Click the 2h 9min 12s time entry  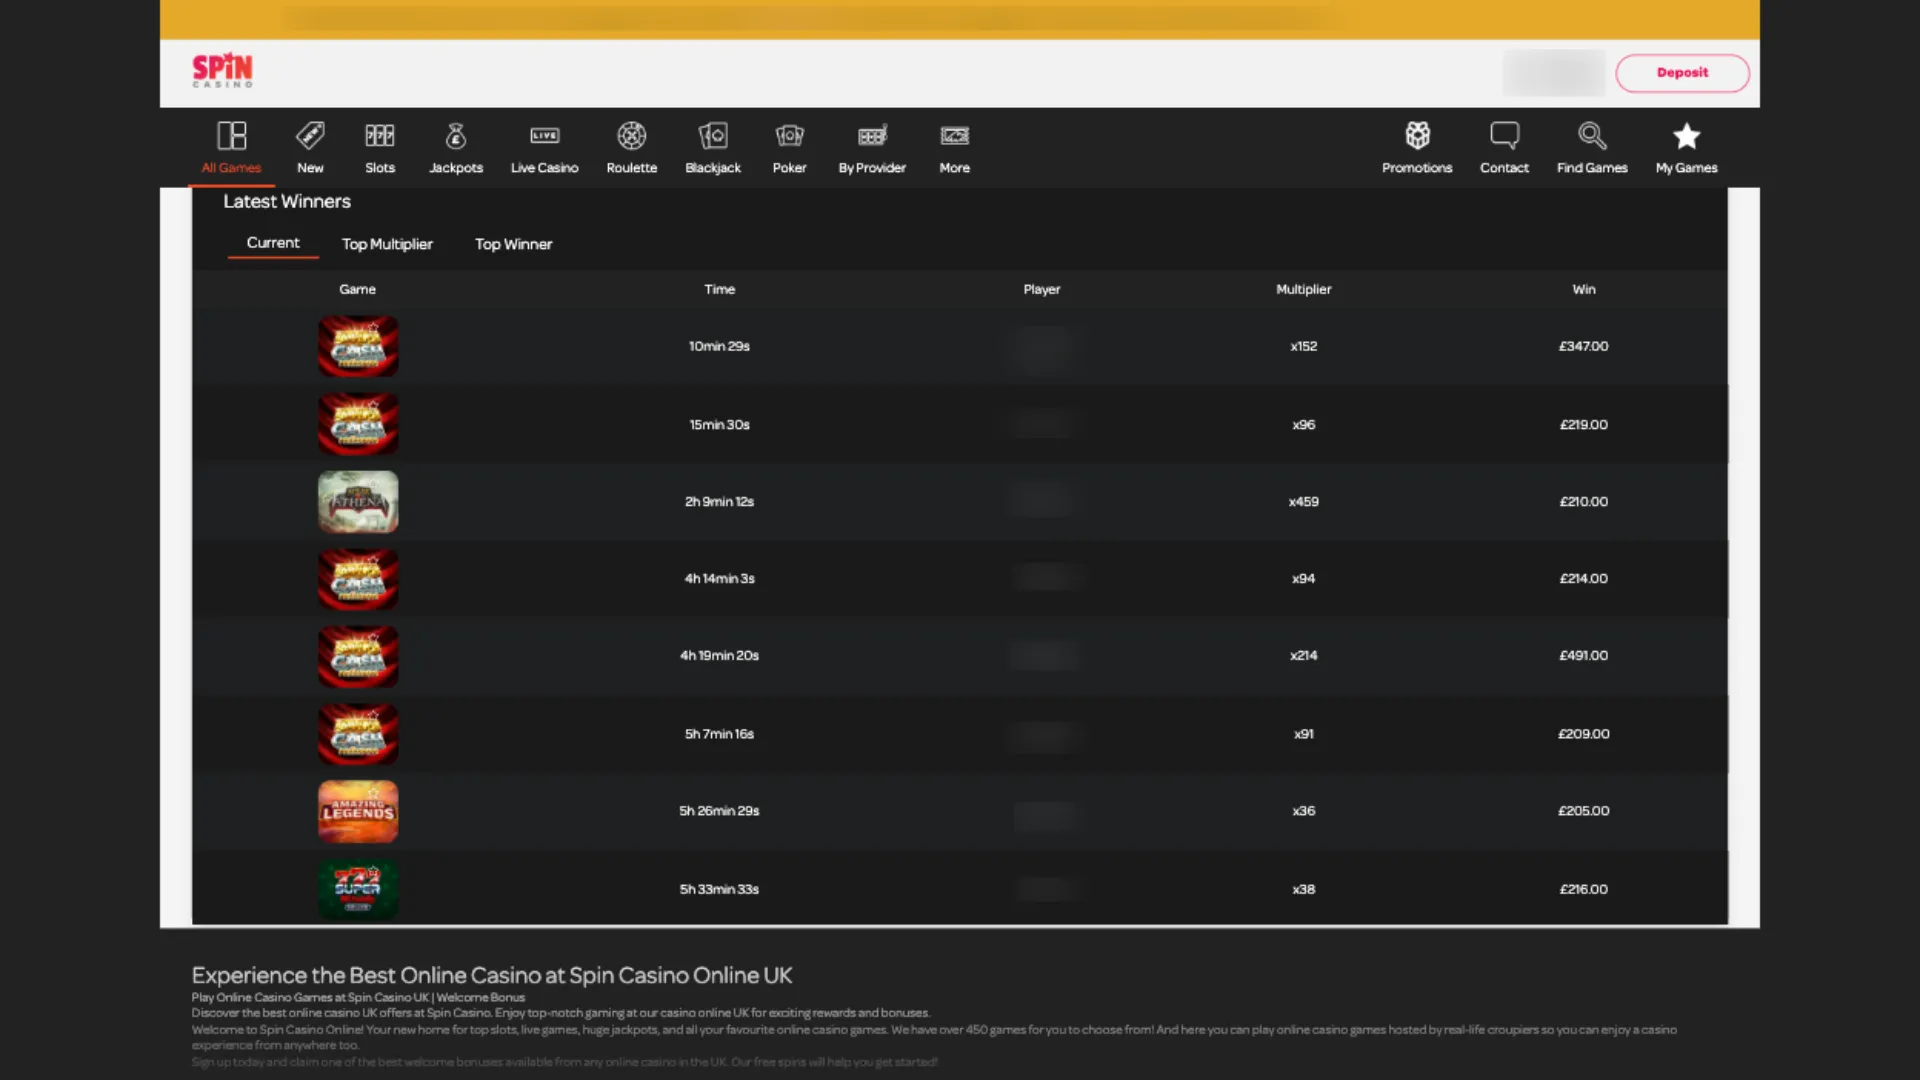(x=719, y=501)
